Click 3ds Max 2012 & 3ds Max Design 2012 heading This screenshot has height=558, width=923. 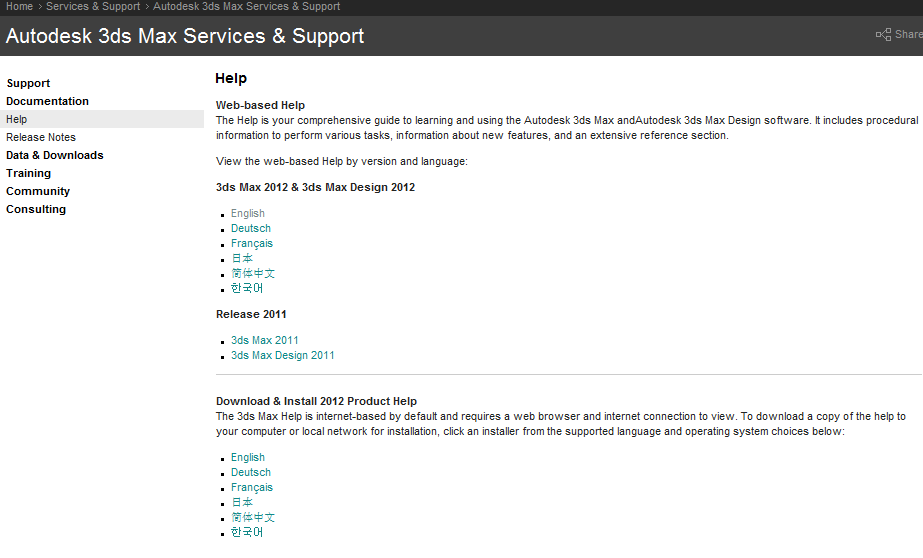[x=316, y=187]
